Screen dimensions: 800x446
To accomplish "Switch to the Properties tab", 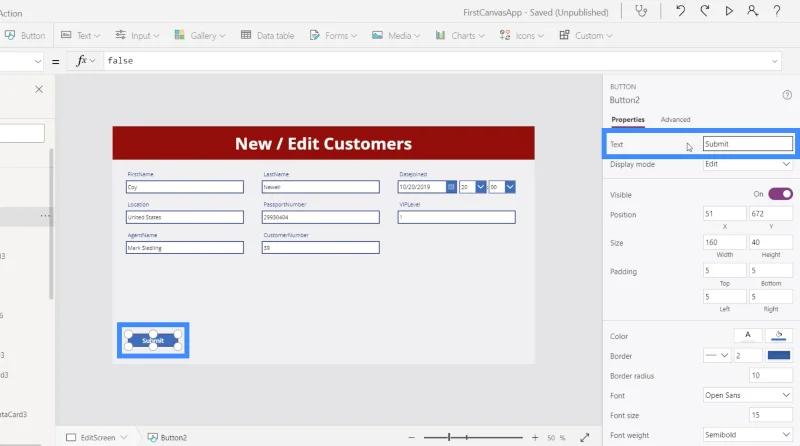I will 628,119.
